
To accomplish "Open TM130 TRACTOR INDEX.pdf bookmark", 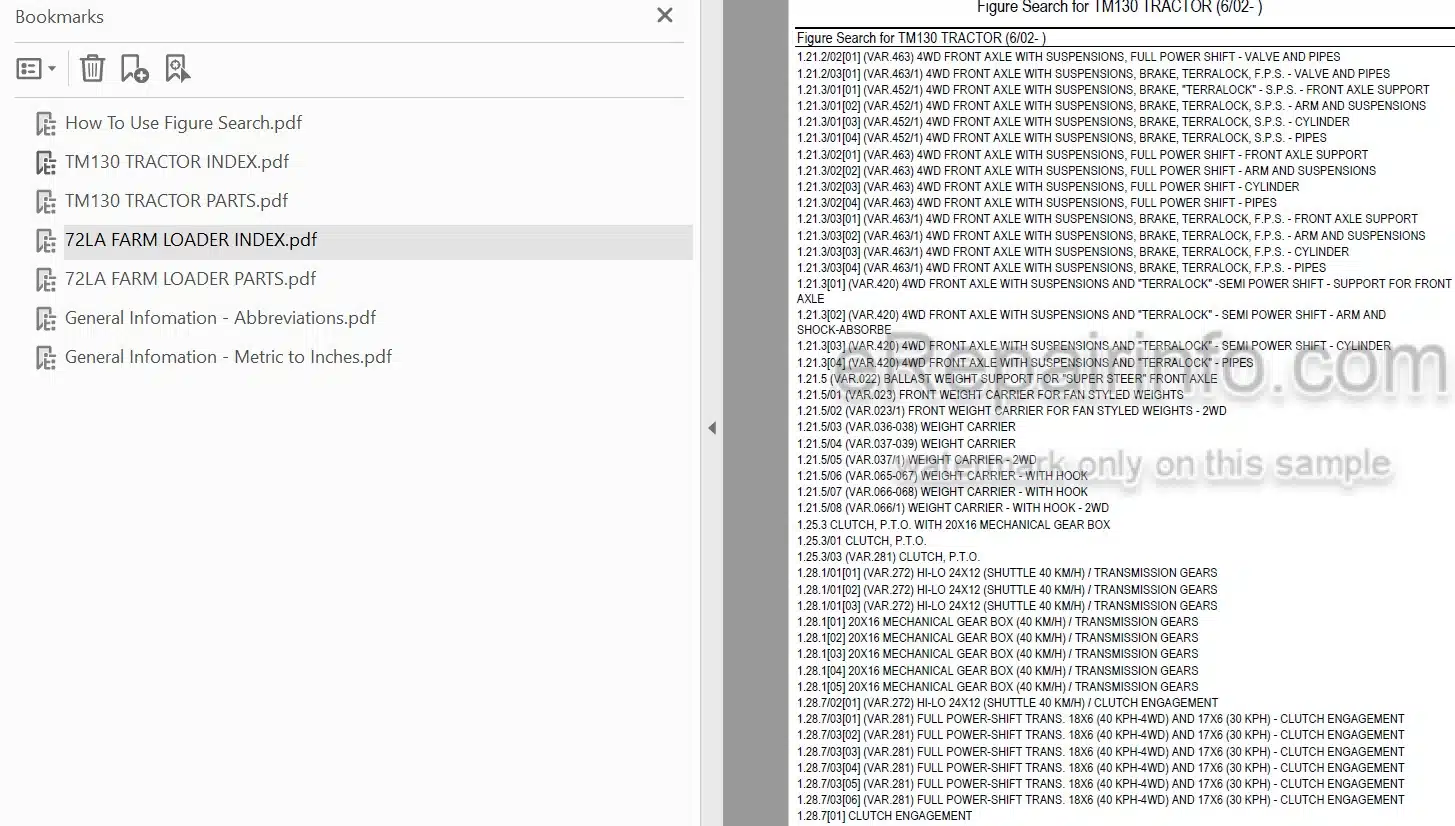I will [x=177, y=162].
